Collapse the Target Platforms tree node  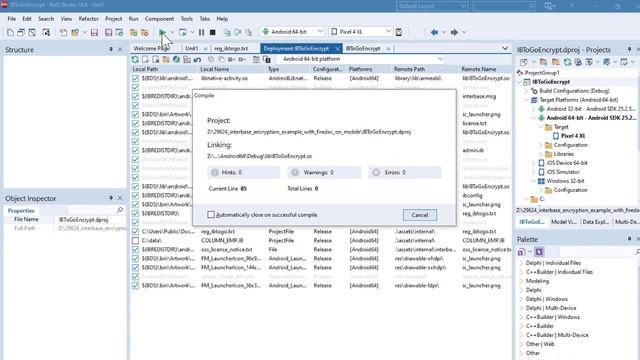tap(527, 100)
